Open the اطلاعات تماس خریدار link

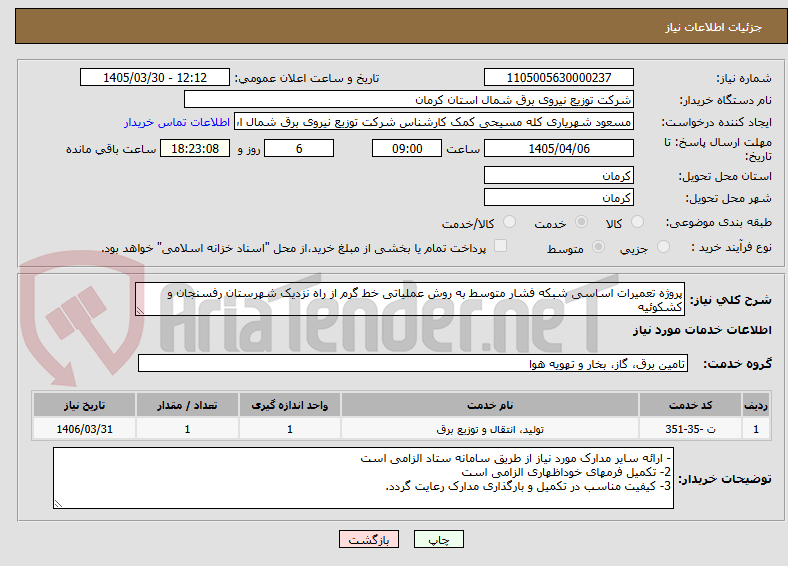coord(177,122)
